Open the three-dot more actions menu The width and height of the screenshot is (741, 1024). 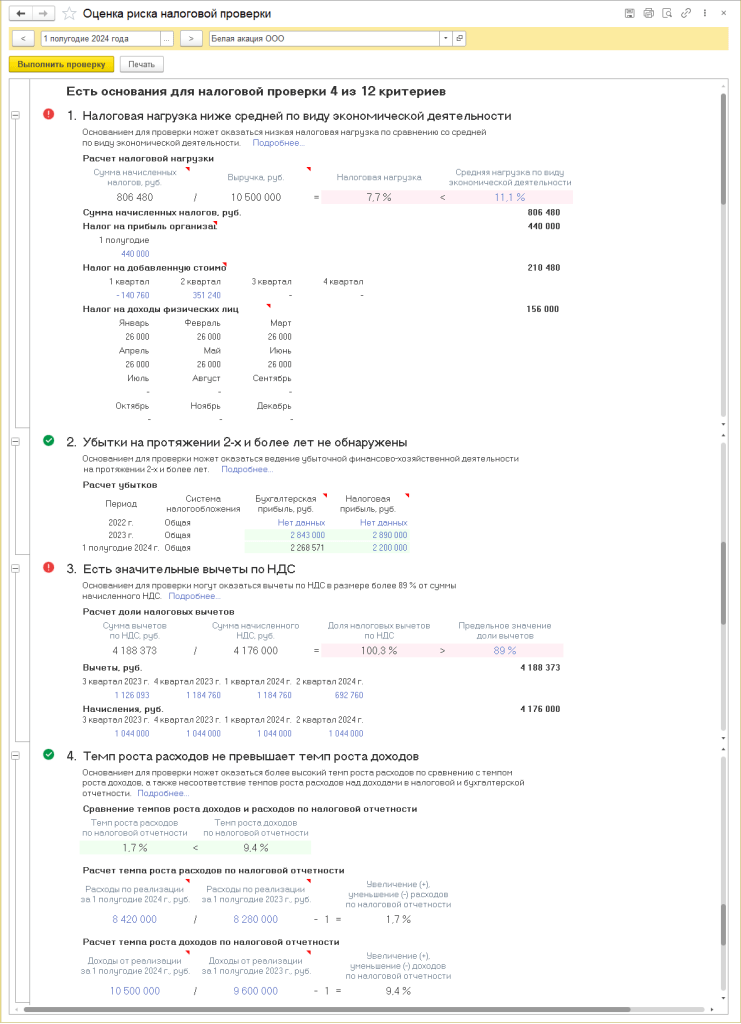pyautogui.click(x=704, y=14)
